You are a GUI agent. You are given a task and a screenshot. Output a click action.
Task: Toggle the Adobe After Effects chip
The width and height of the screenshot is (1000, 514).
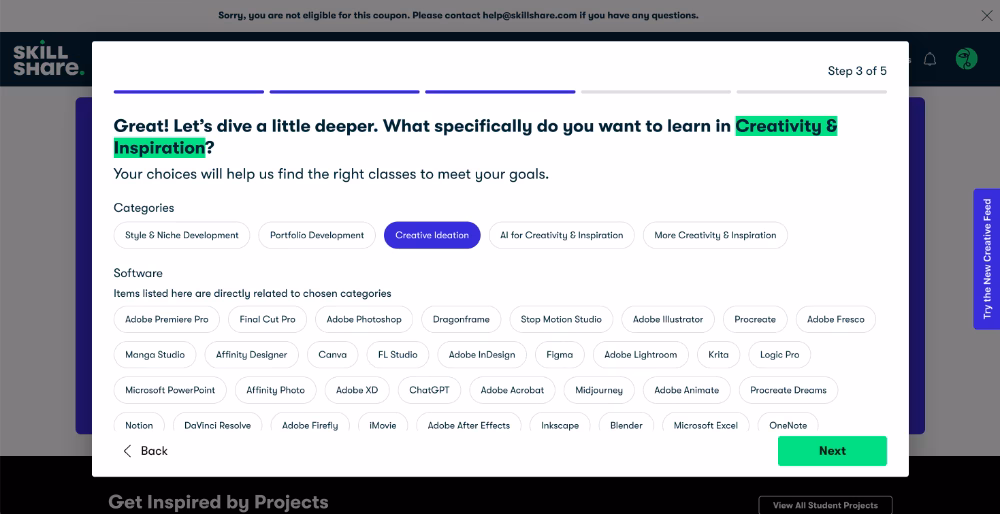pyautogui.click(x=469, y=423)
